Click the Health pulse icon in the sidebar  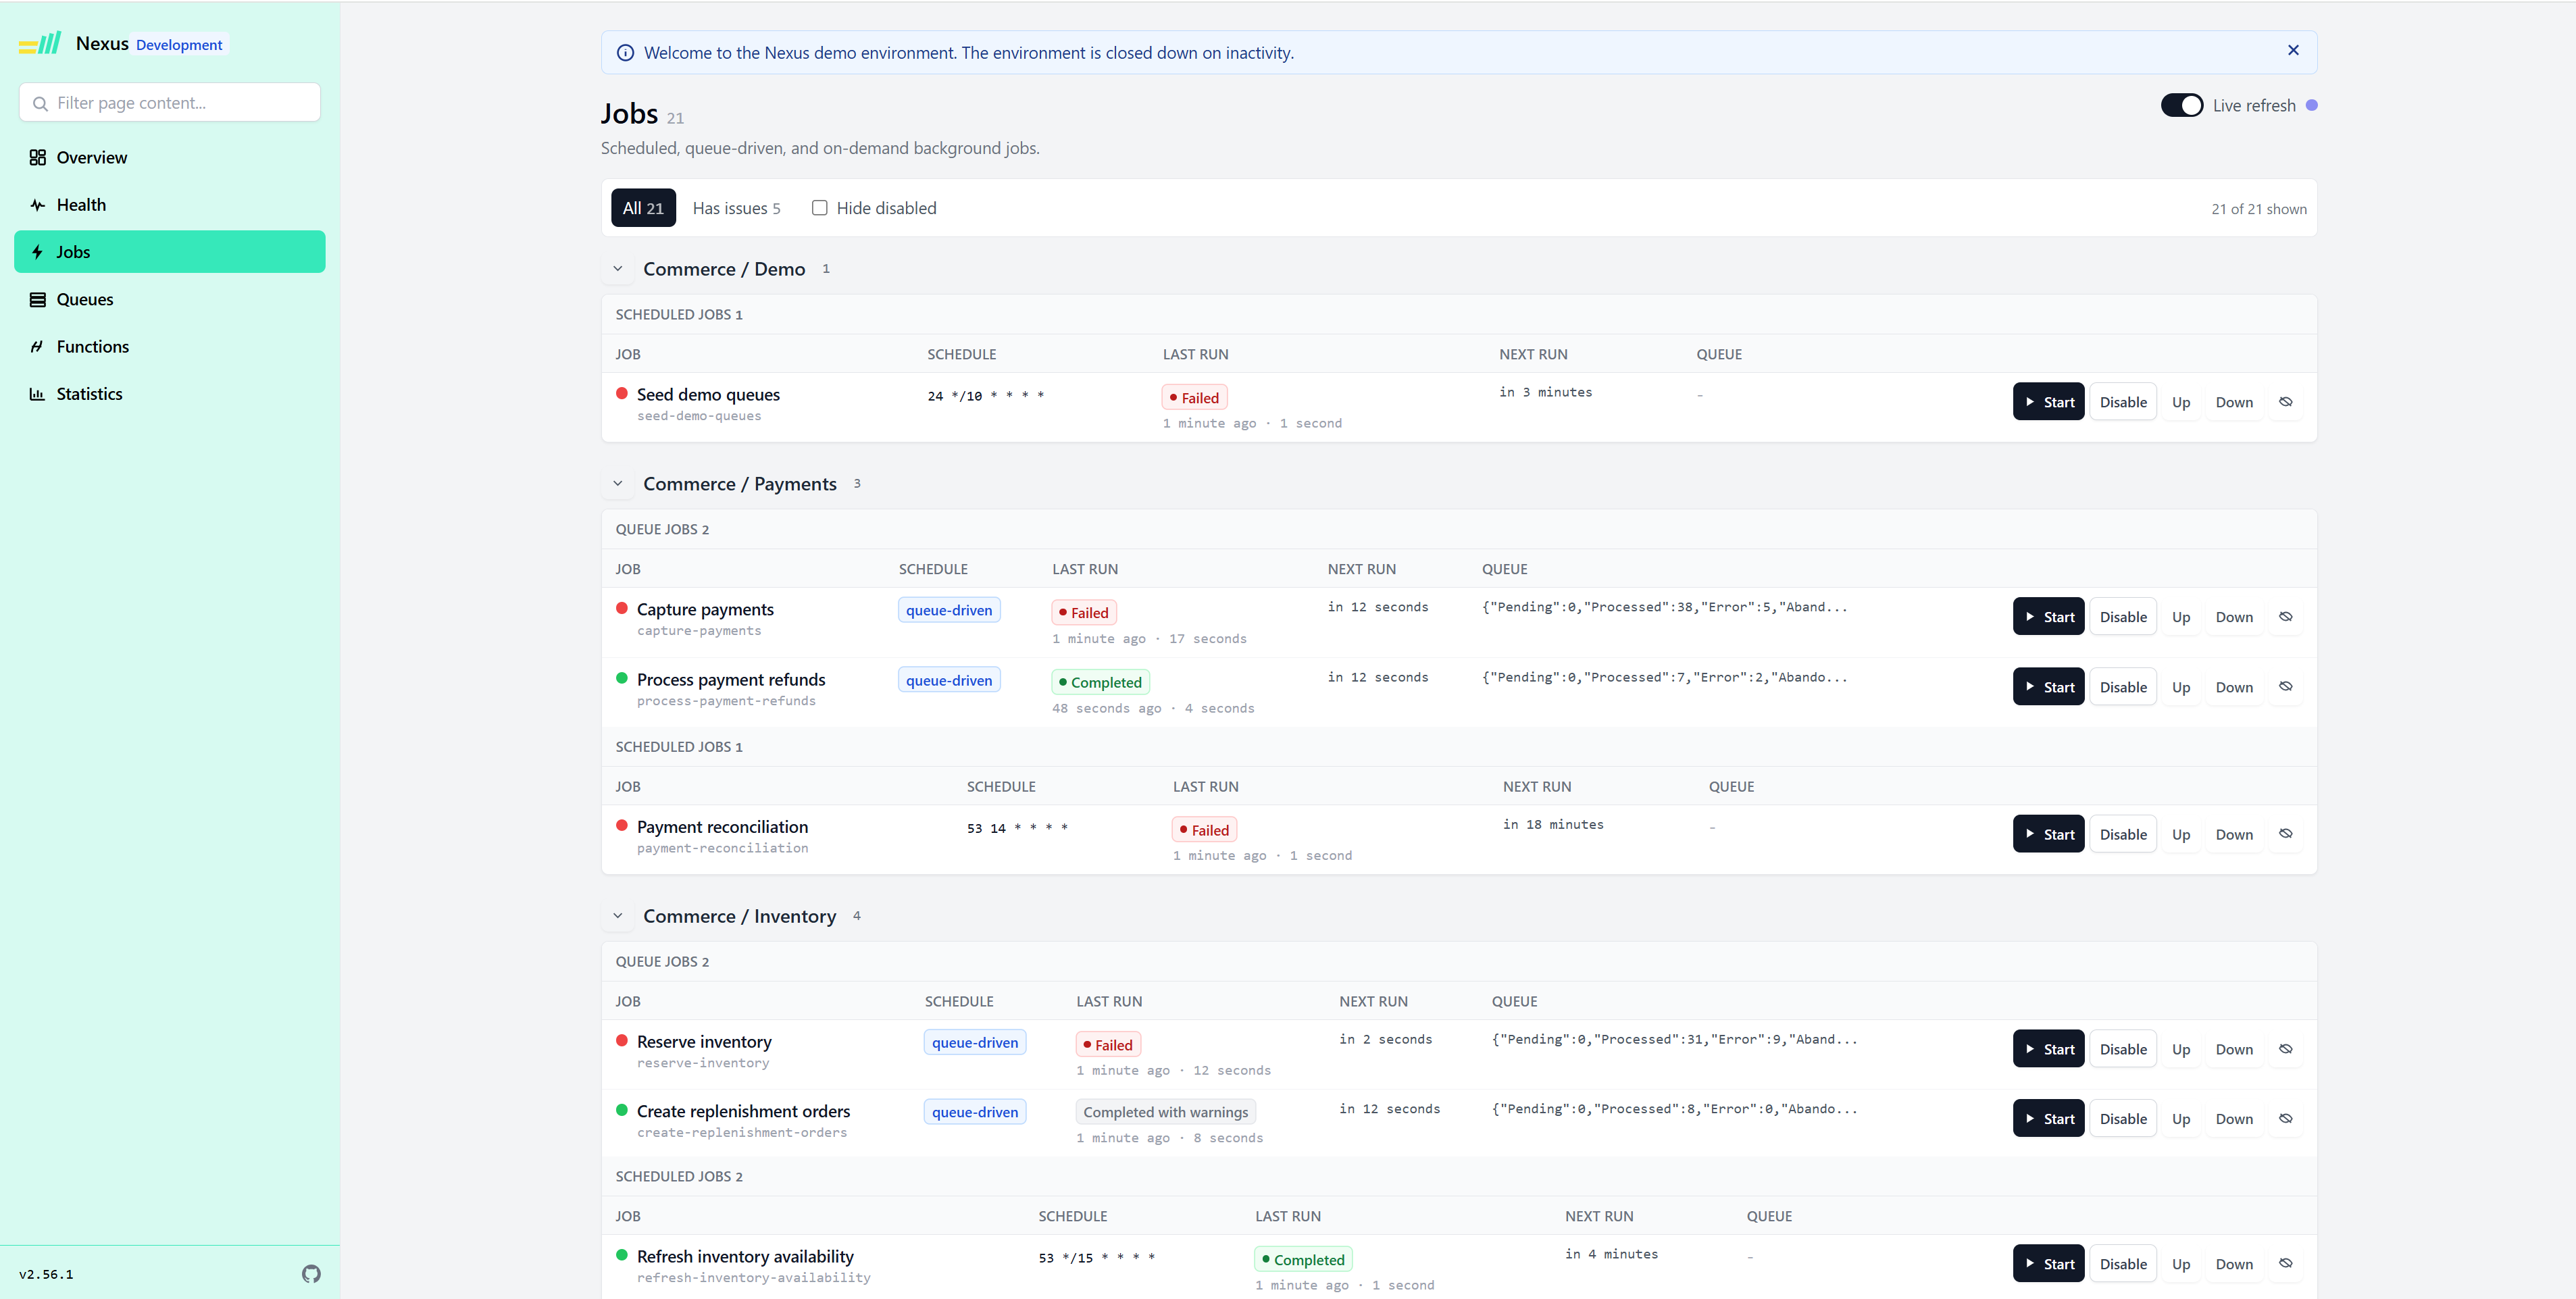[x=38, y=205]
